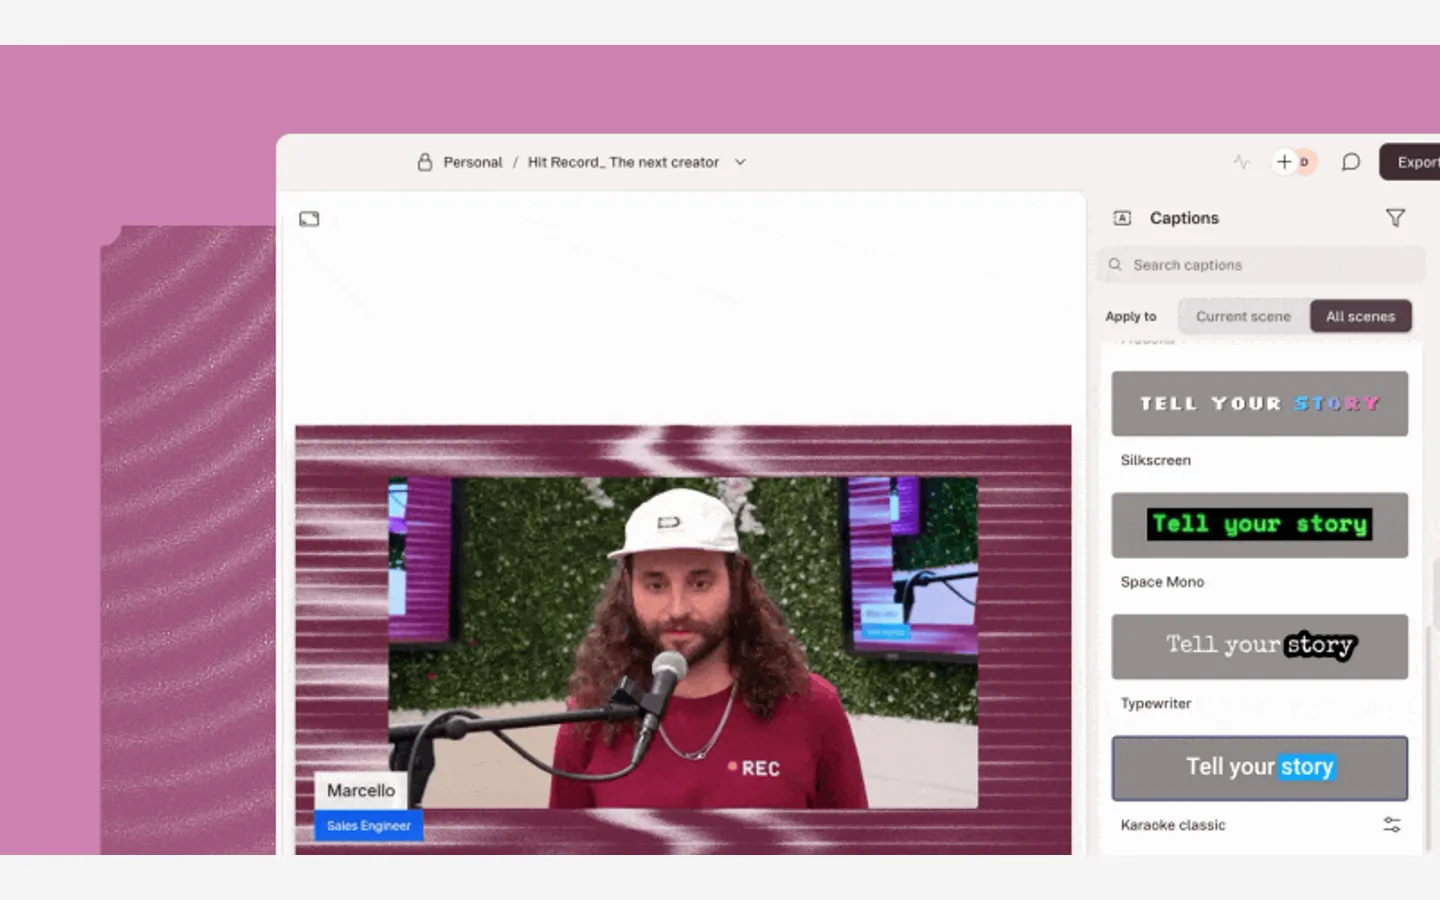
Task: Click the activity waveform icon
Action: point(1242,161)
